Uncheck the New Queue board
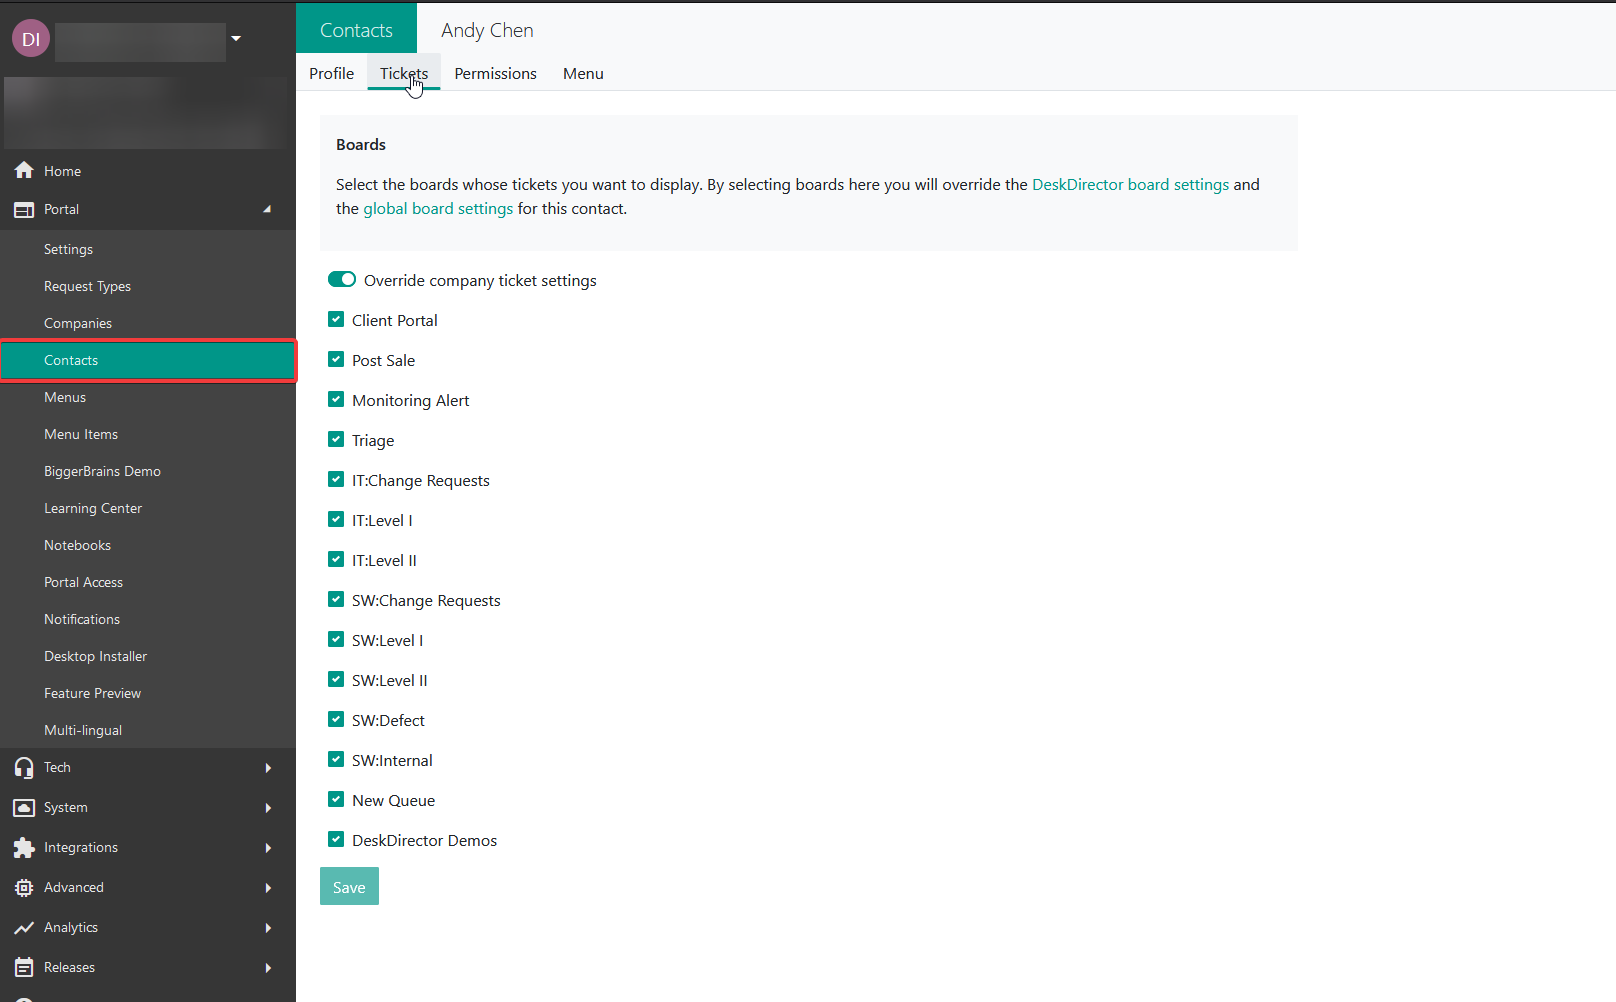The width and height of the screenshot is (1616, 1002). pos(336,800)
